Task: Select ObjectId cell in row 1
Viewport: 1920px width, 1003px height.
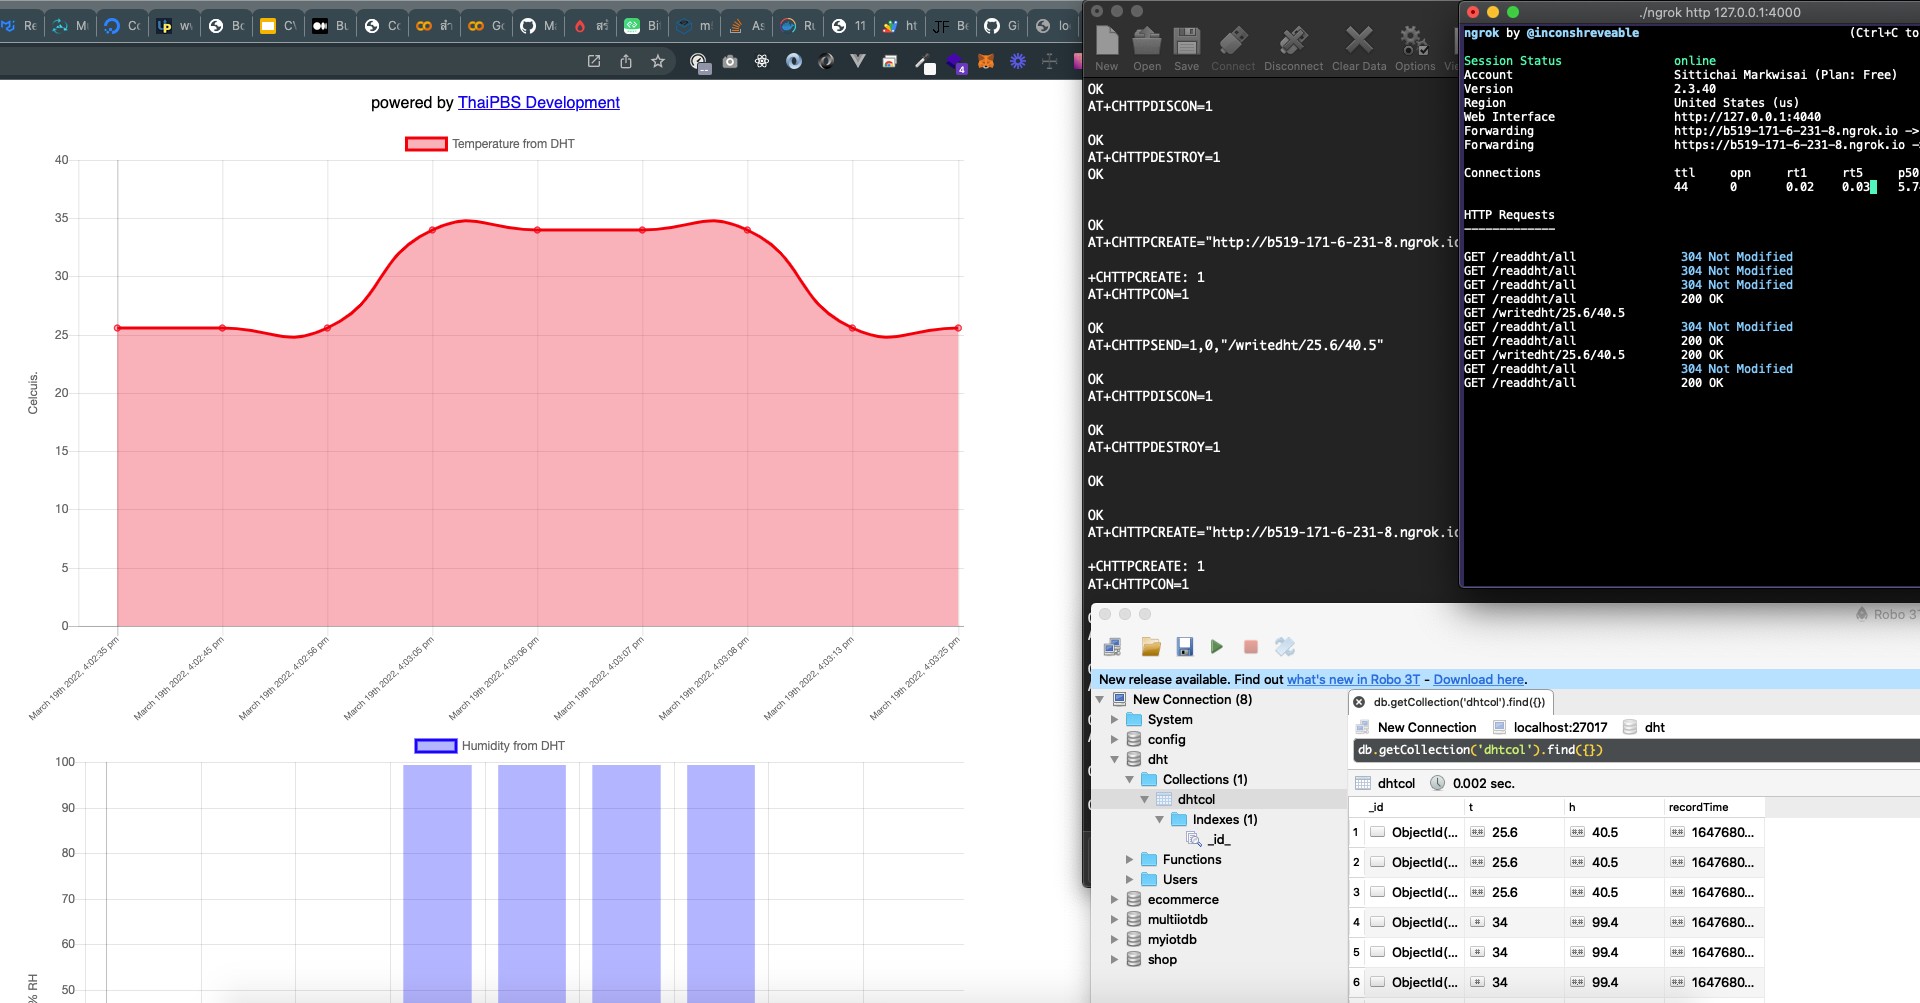Action: [x=1414, y=832]
